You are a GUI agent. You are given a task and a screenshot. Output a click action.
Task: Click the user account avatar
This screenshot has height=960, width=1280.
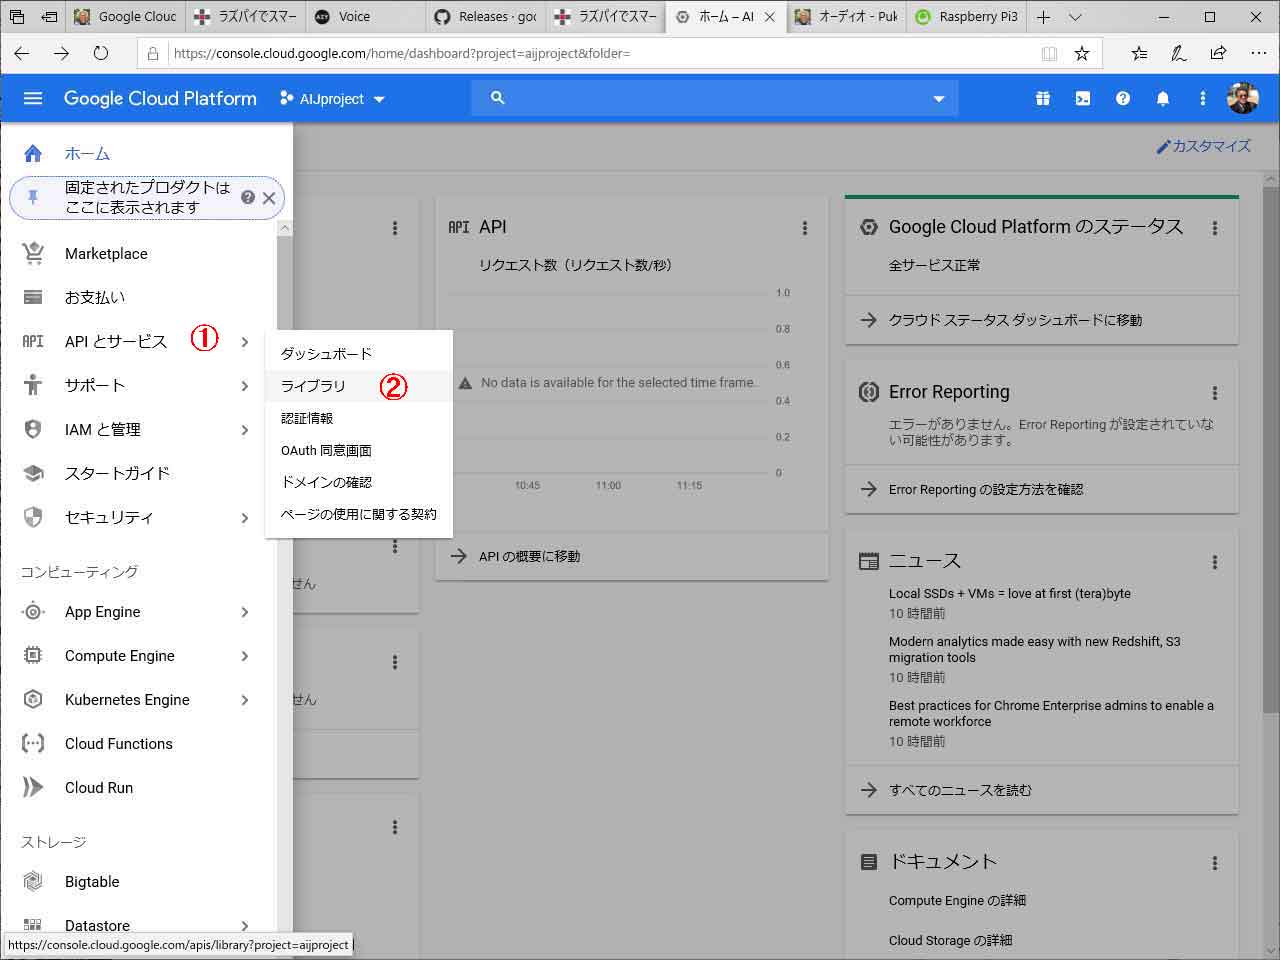[1243, 98]
